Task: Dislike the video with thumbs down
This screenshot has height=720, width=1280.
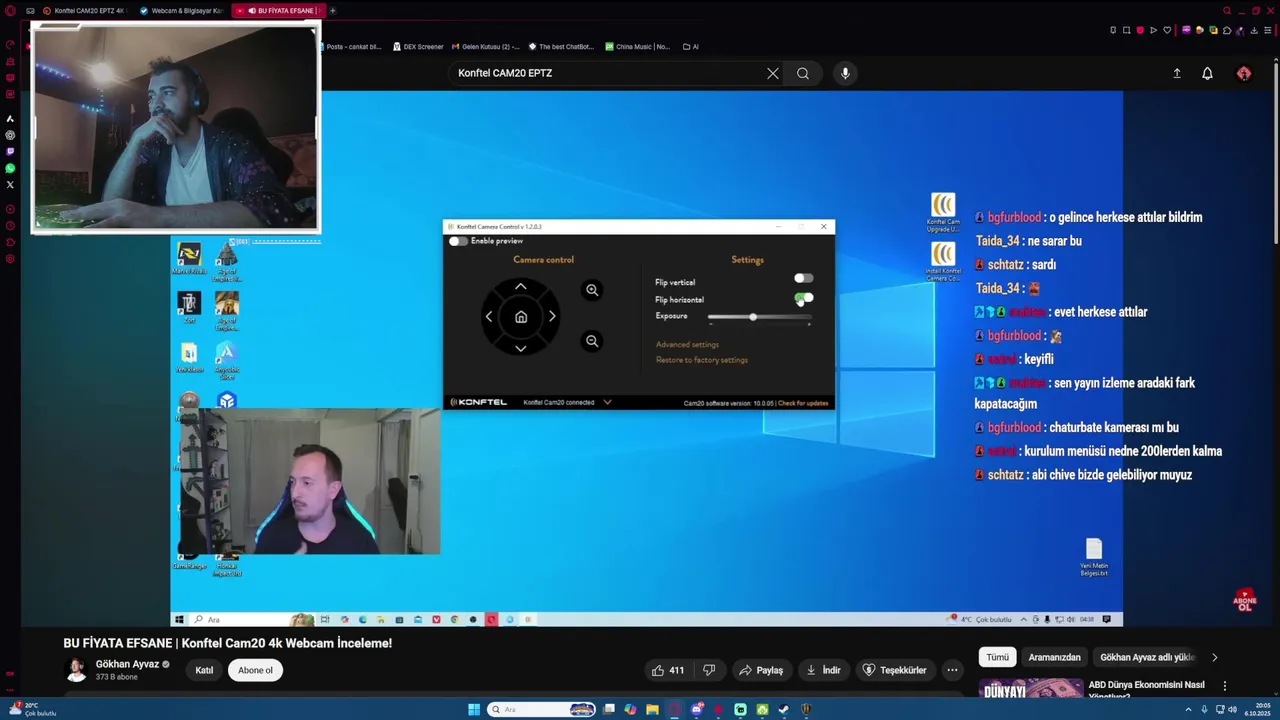Action: point(709,670)
